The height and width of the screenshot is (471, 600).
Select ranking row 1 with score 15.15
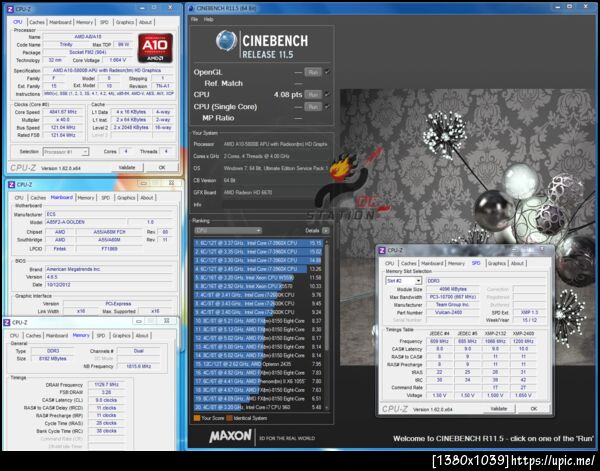pyautogui.click(x=259, y=243)
